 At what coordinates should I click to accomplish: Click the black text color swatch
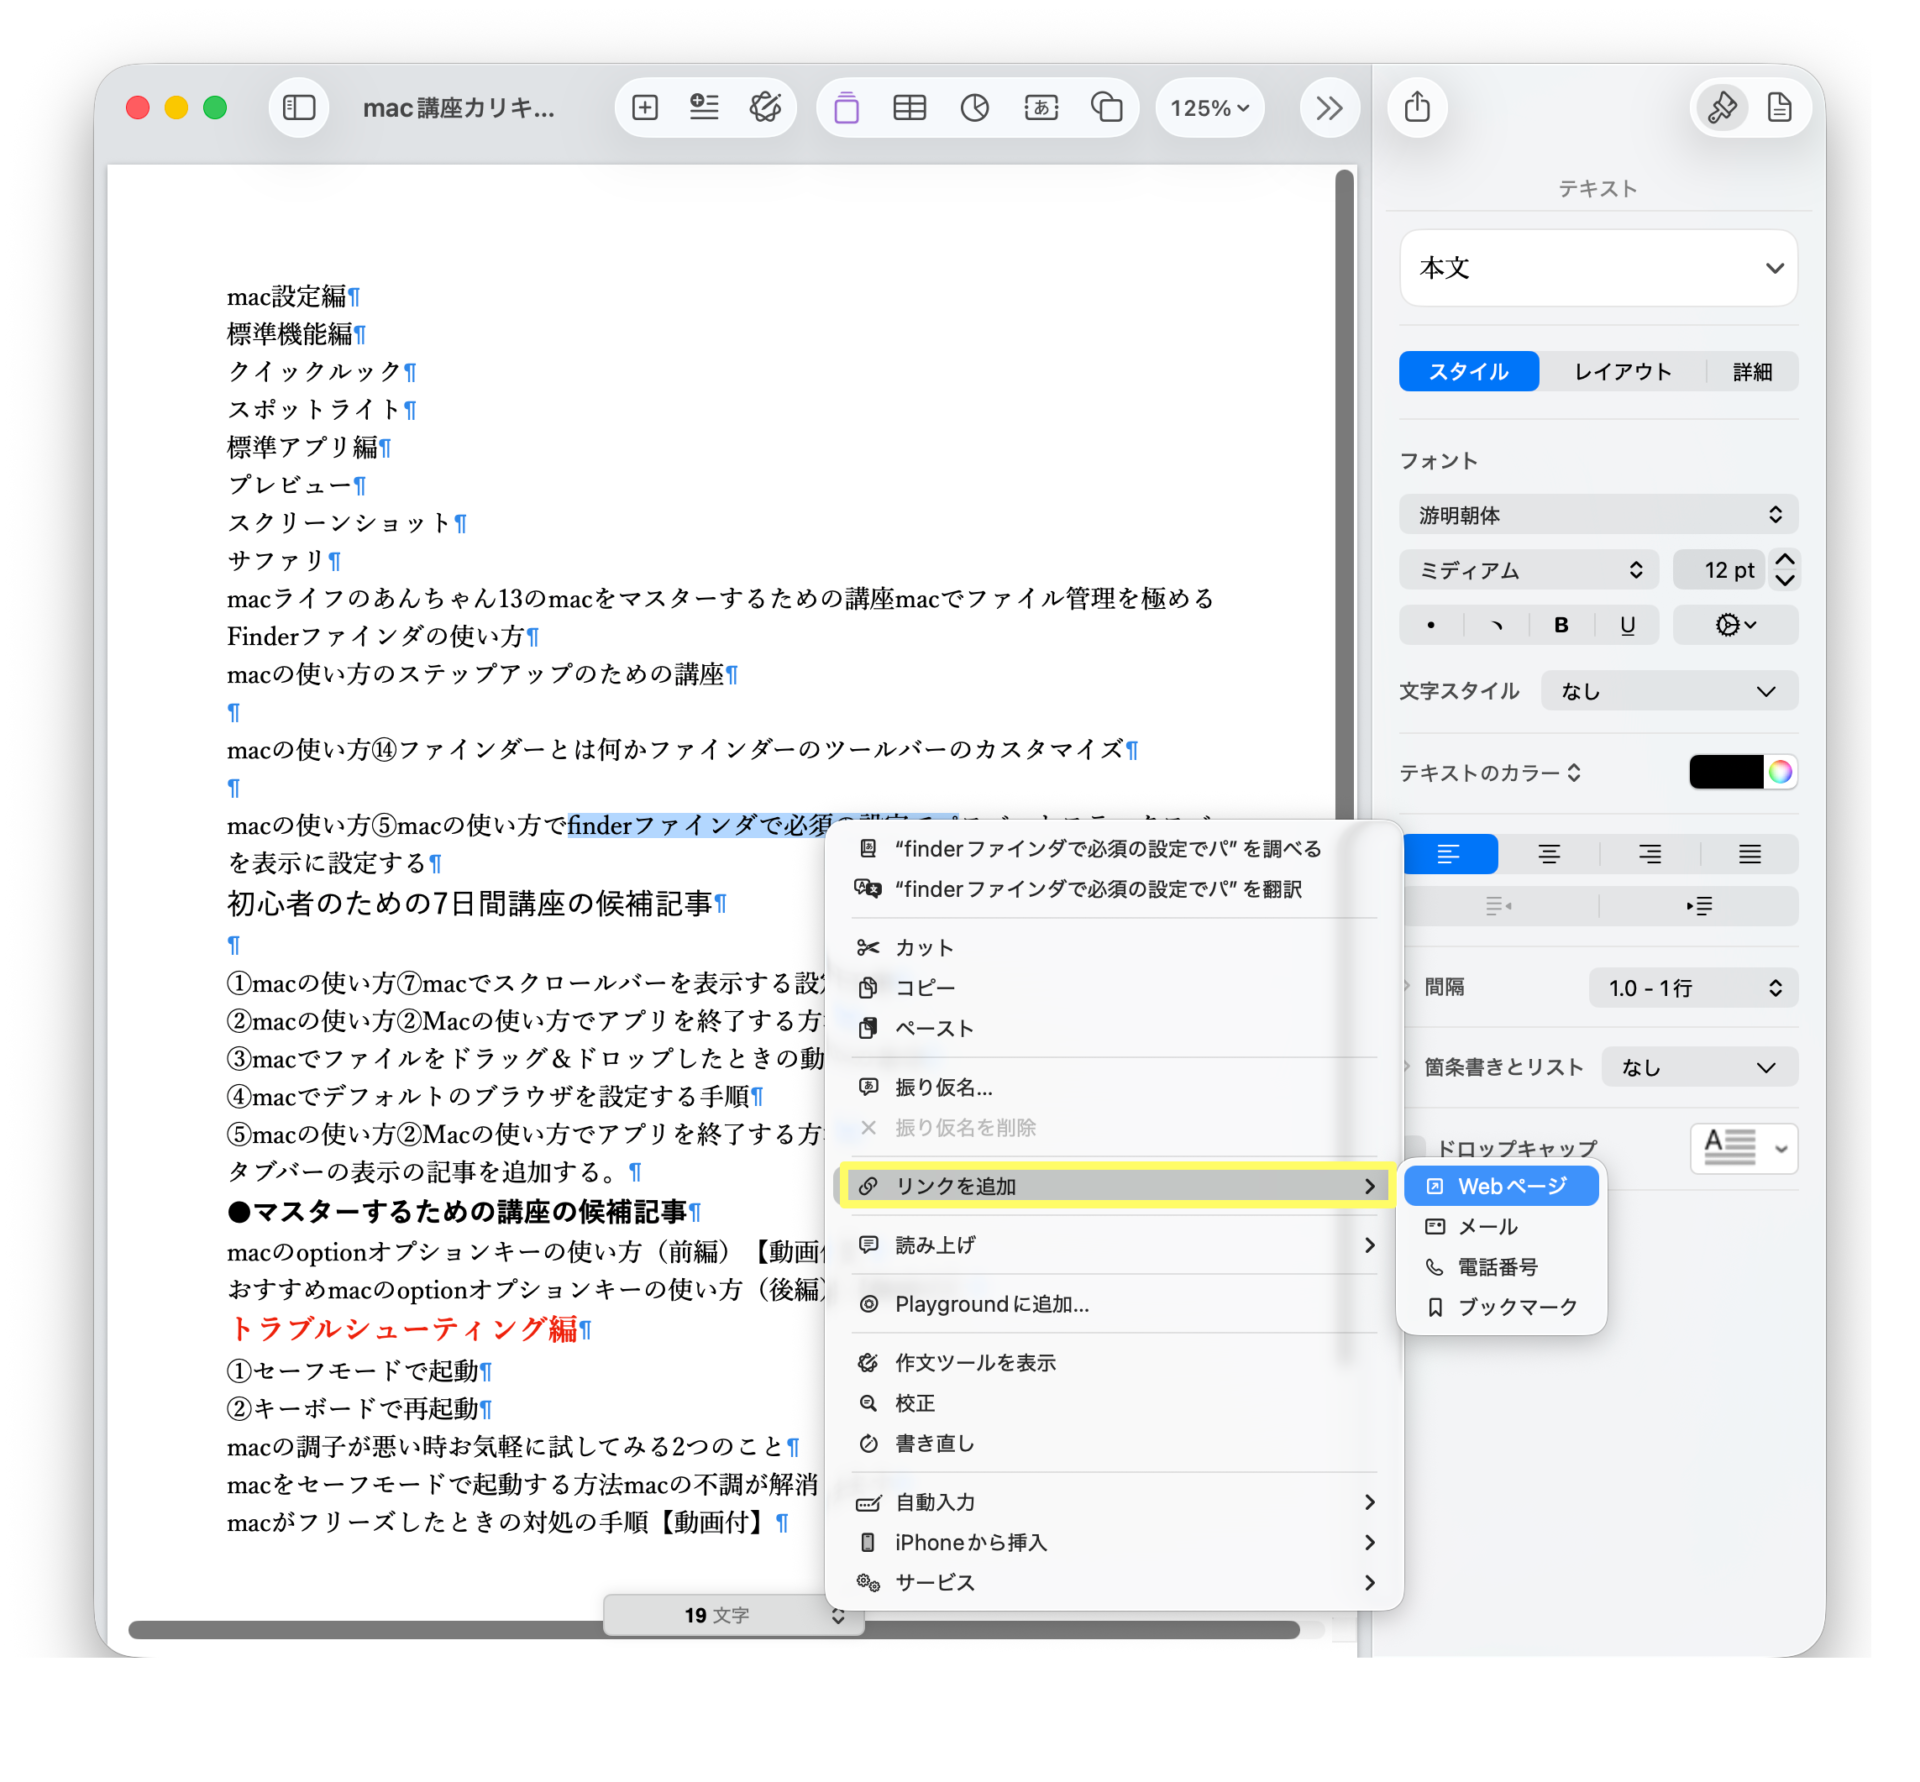[x=1726, y=772]
